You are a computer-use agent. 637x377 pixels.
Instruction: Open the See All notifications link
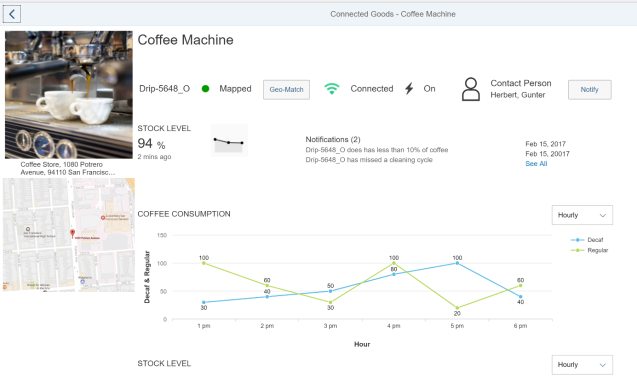pyautogui.click(x=536, y=164)
